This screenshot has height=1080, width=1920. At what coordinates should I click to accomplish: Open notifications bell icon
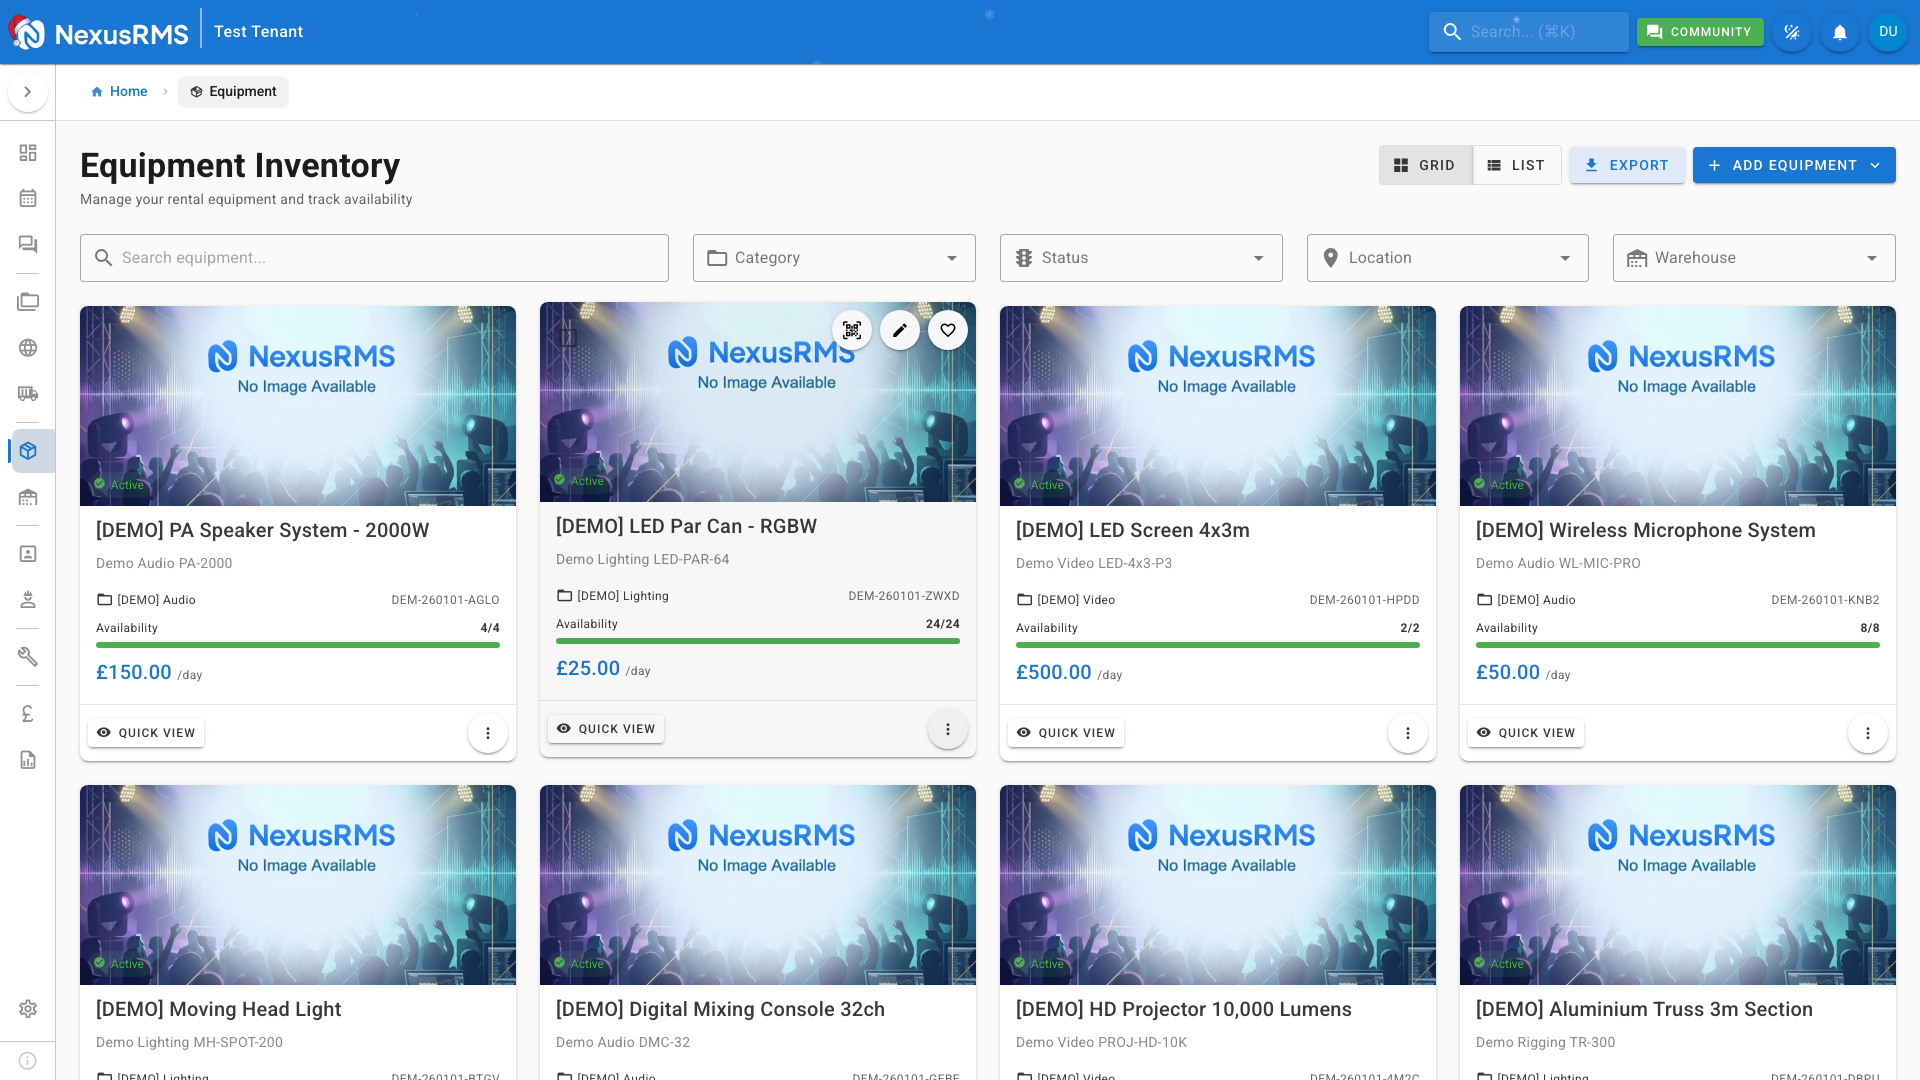click(x=1840, y=32)
